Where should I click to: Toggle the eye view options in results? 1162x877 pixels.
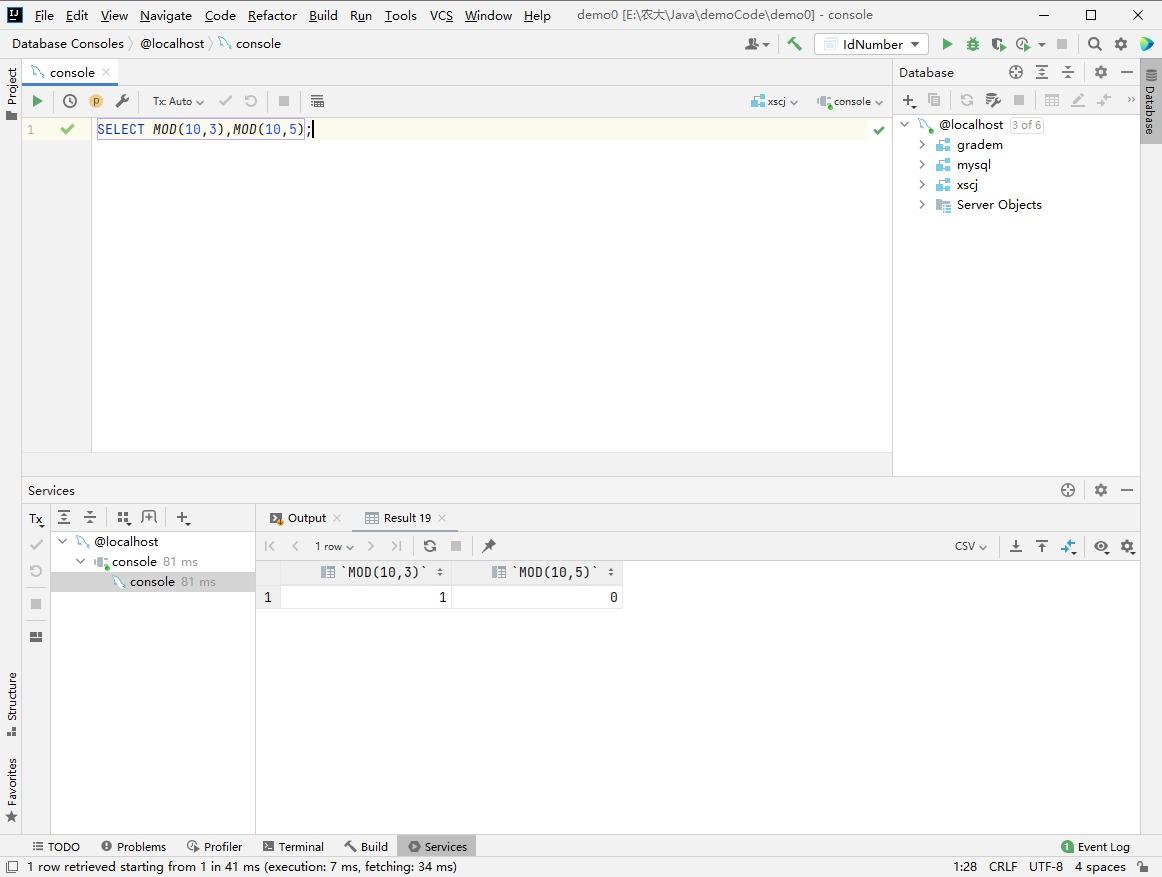(1101, 546)
